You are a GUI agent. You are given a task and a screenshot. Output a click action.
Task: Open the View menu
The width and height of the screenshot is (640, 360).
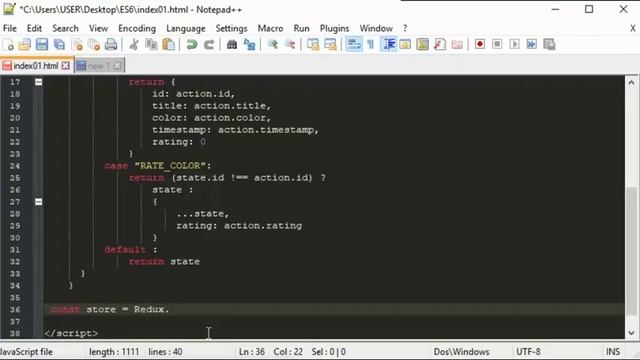[x=98, y=28]
